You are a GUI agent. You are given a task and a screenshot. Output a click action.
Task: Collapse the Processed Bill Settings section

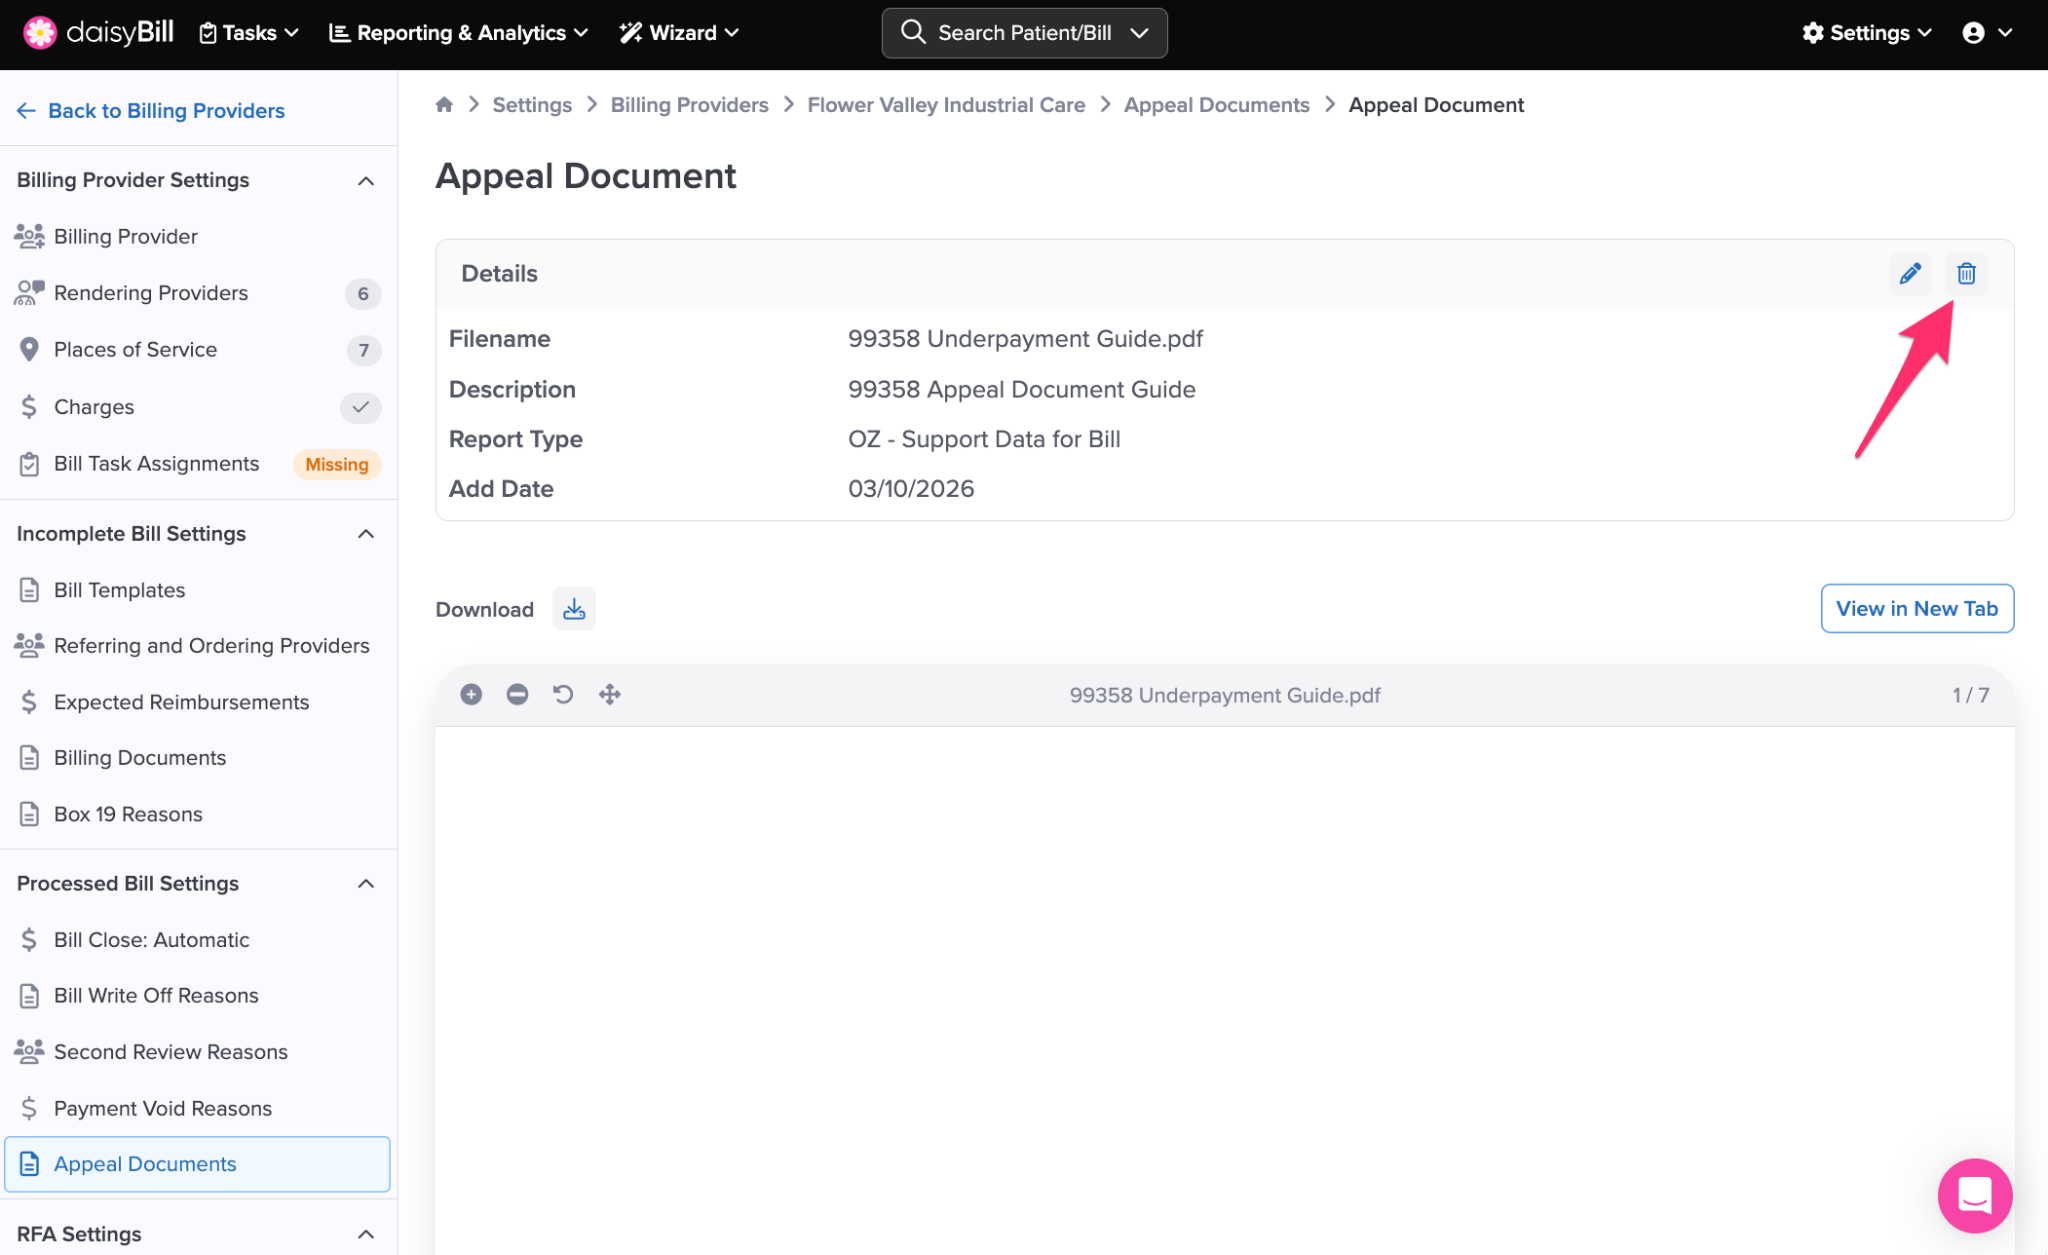[x=366, y=884]
